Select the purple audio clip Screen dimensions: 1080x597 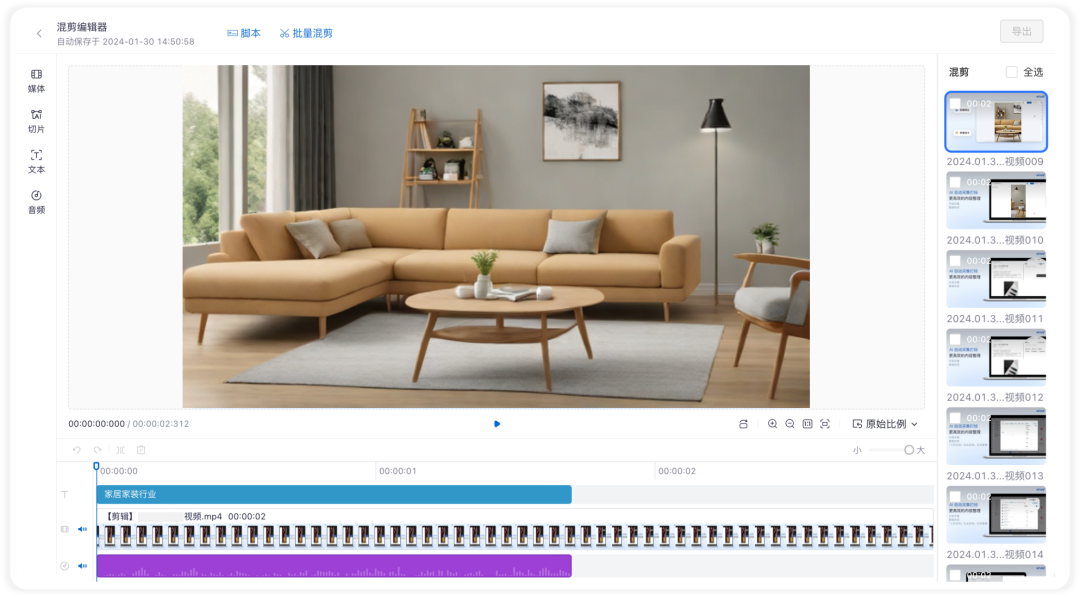[x=334, y=566]
